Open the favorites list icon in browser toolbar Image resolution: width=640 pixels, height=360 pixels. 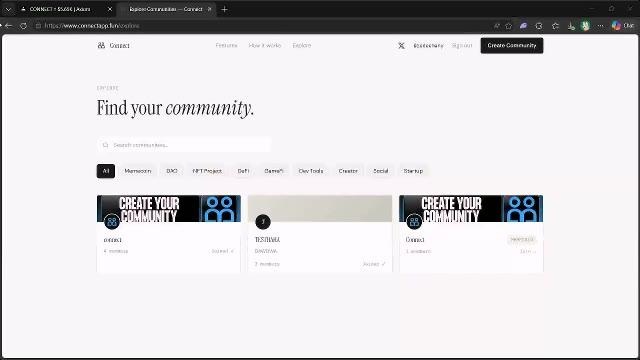(x=555, y=26)
